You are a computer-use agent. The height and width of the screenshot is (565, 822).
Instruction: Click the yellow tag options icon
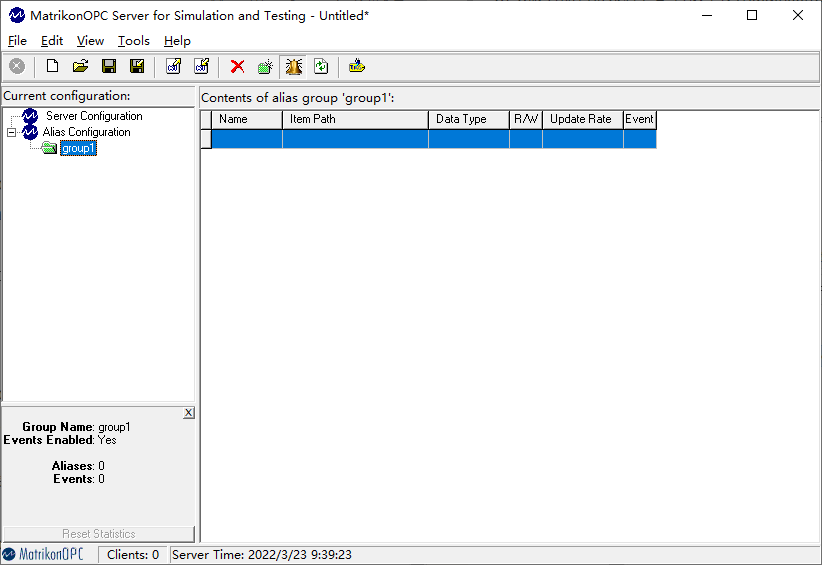point(356,67)
